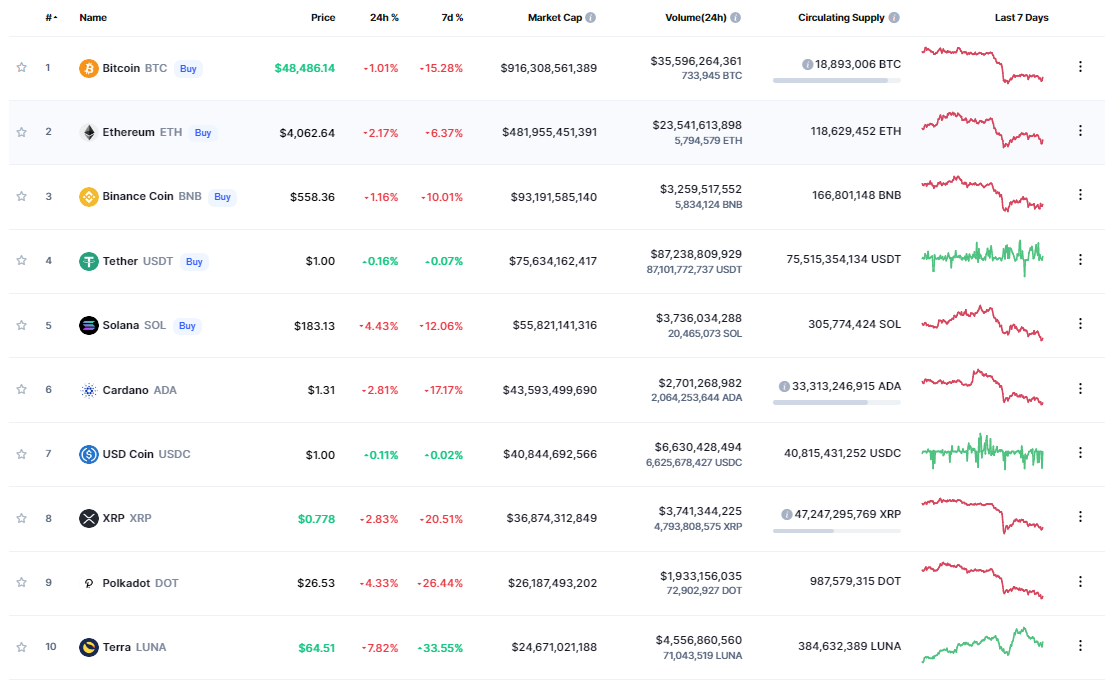Open the Polkadot DOT coin page
Image resolution: width=1107 pixels, height=686 pixels.
click(140, 583)
